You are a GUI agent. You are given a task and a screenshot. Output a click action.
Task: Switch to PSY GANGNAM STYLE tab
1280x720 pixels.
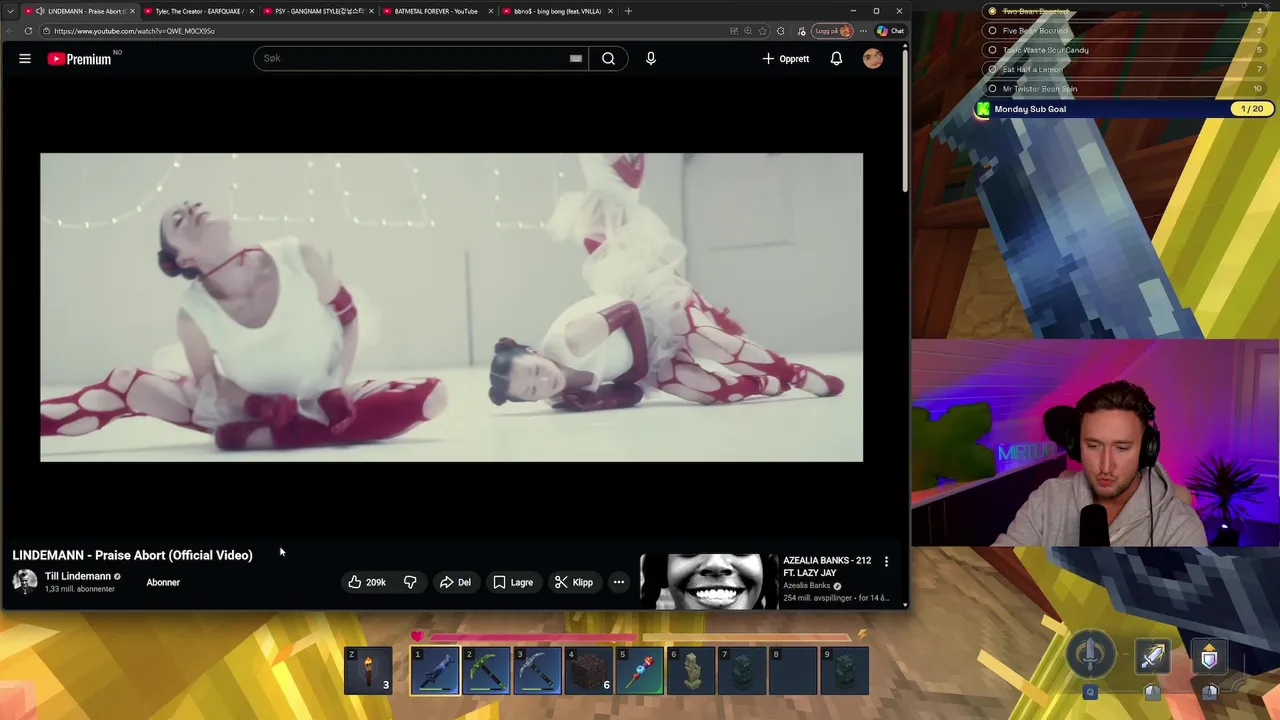[318, 11]
